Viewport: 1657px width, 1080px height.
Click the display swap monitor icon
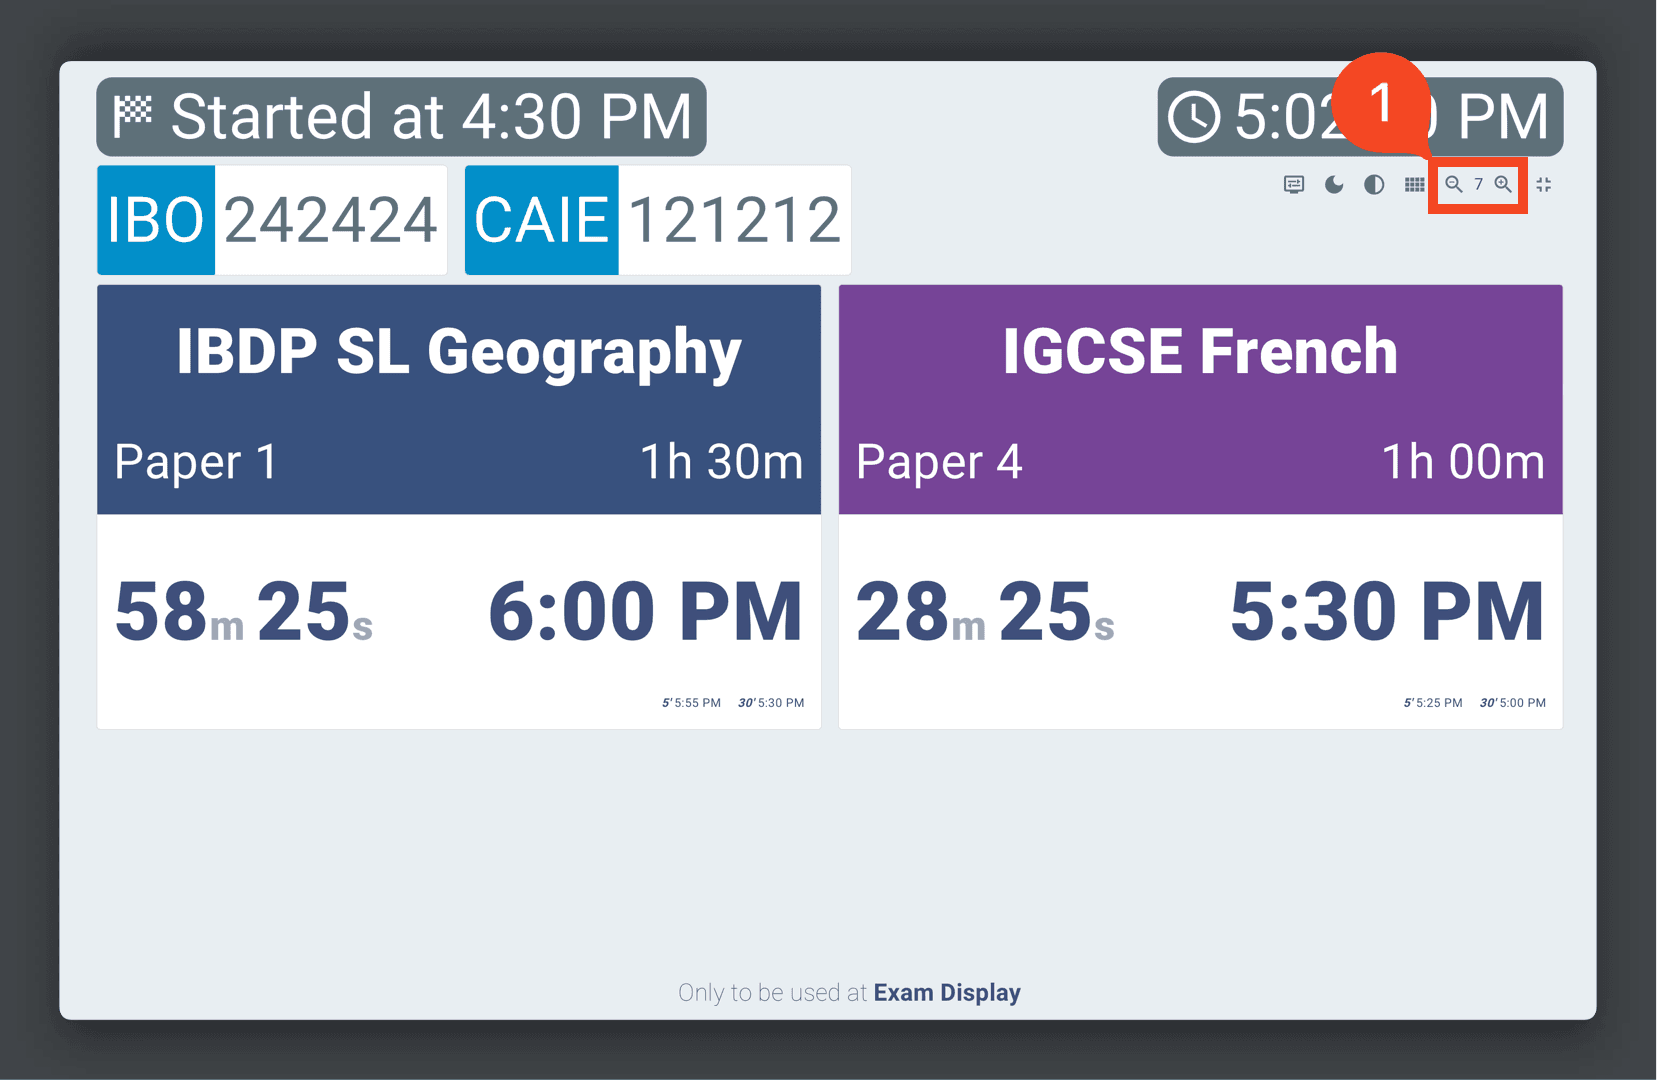coord(1294,185)
